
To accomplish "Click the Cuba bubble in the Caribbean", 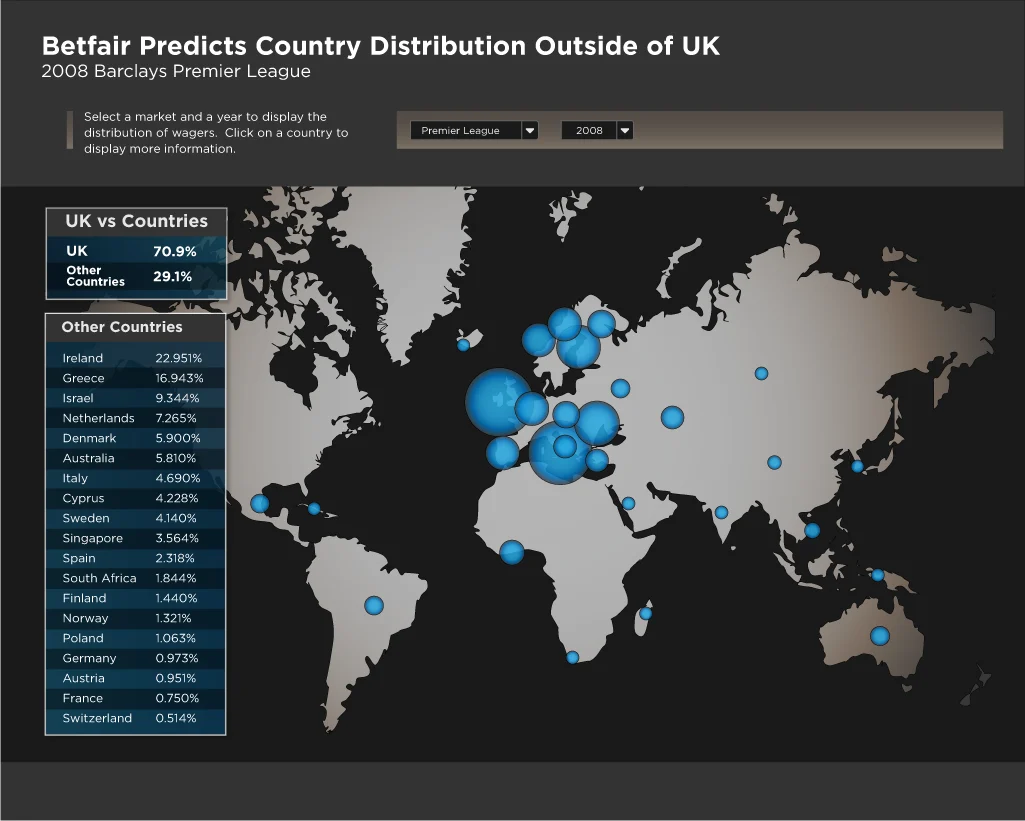I will point(314,509).
